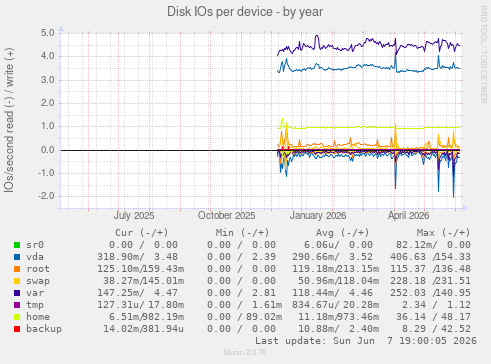Click the '-2.0' y-axis tick label
Image resolution: width=491 pixels, height=364 pixels.
[46, 196]
